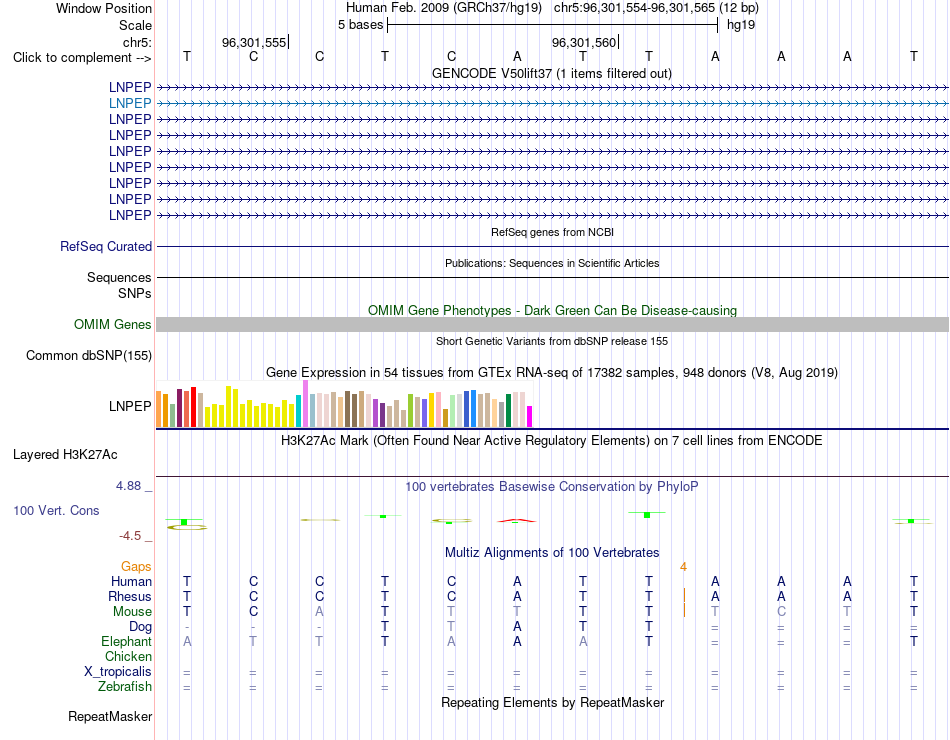Click the gray OMIM Genes bar
The height and width of the screenshot is (740, 950).
(552, 325)
